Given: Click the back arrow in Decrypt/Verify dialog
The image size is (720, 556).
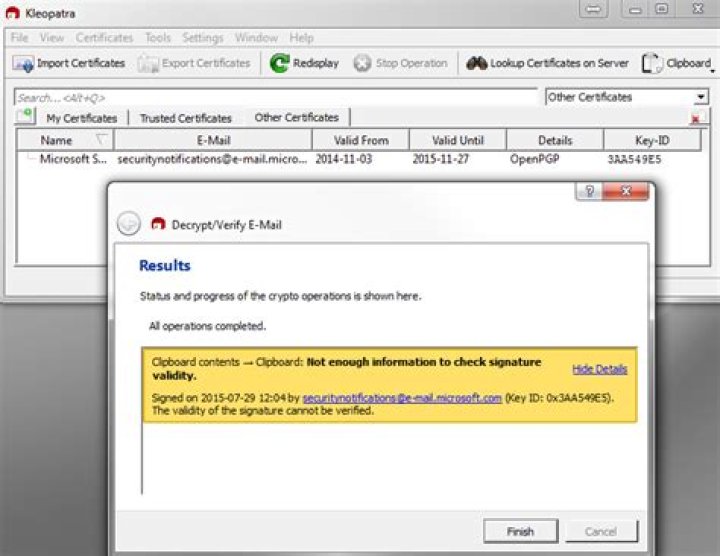Looking at the screenshot, I should pyautogui.click(x=129, y=224).
